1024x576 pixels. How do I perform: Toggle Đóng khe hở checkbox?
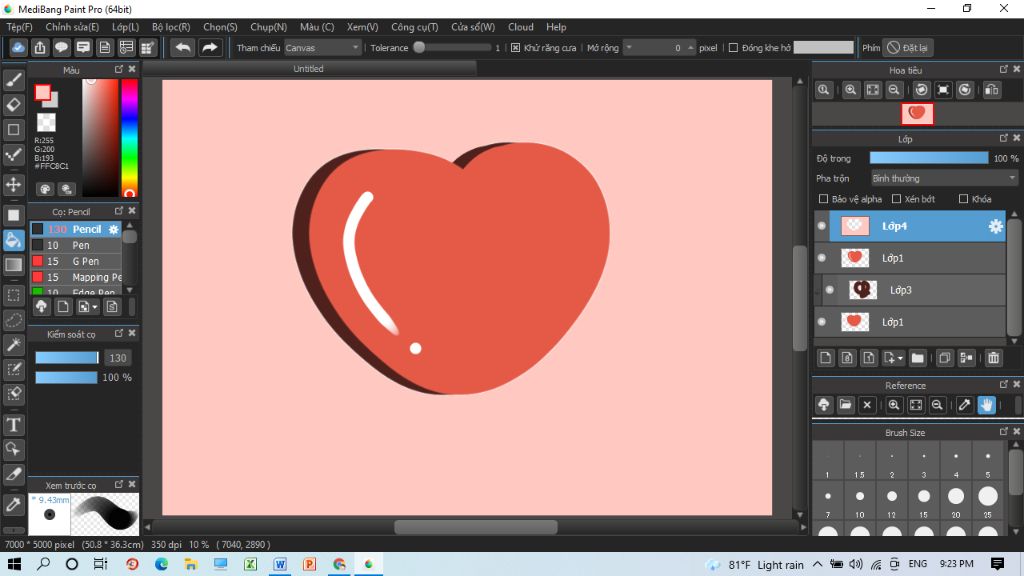pos(733,48)
